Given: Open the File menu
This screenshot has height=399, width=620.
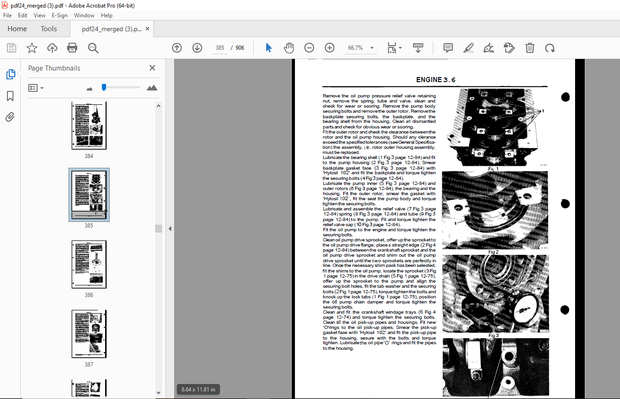Looking at the screenshot, I should 8,15.
